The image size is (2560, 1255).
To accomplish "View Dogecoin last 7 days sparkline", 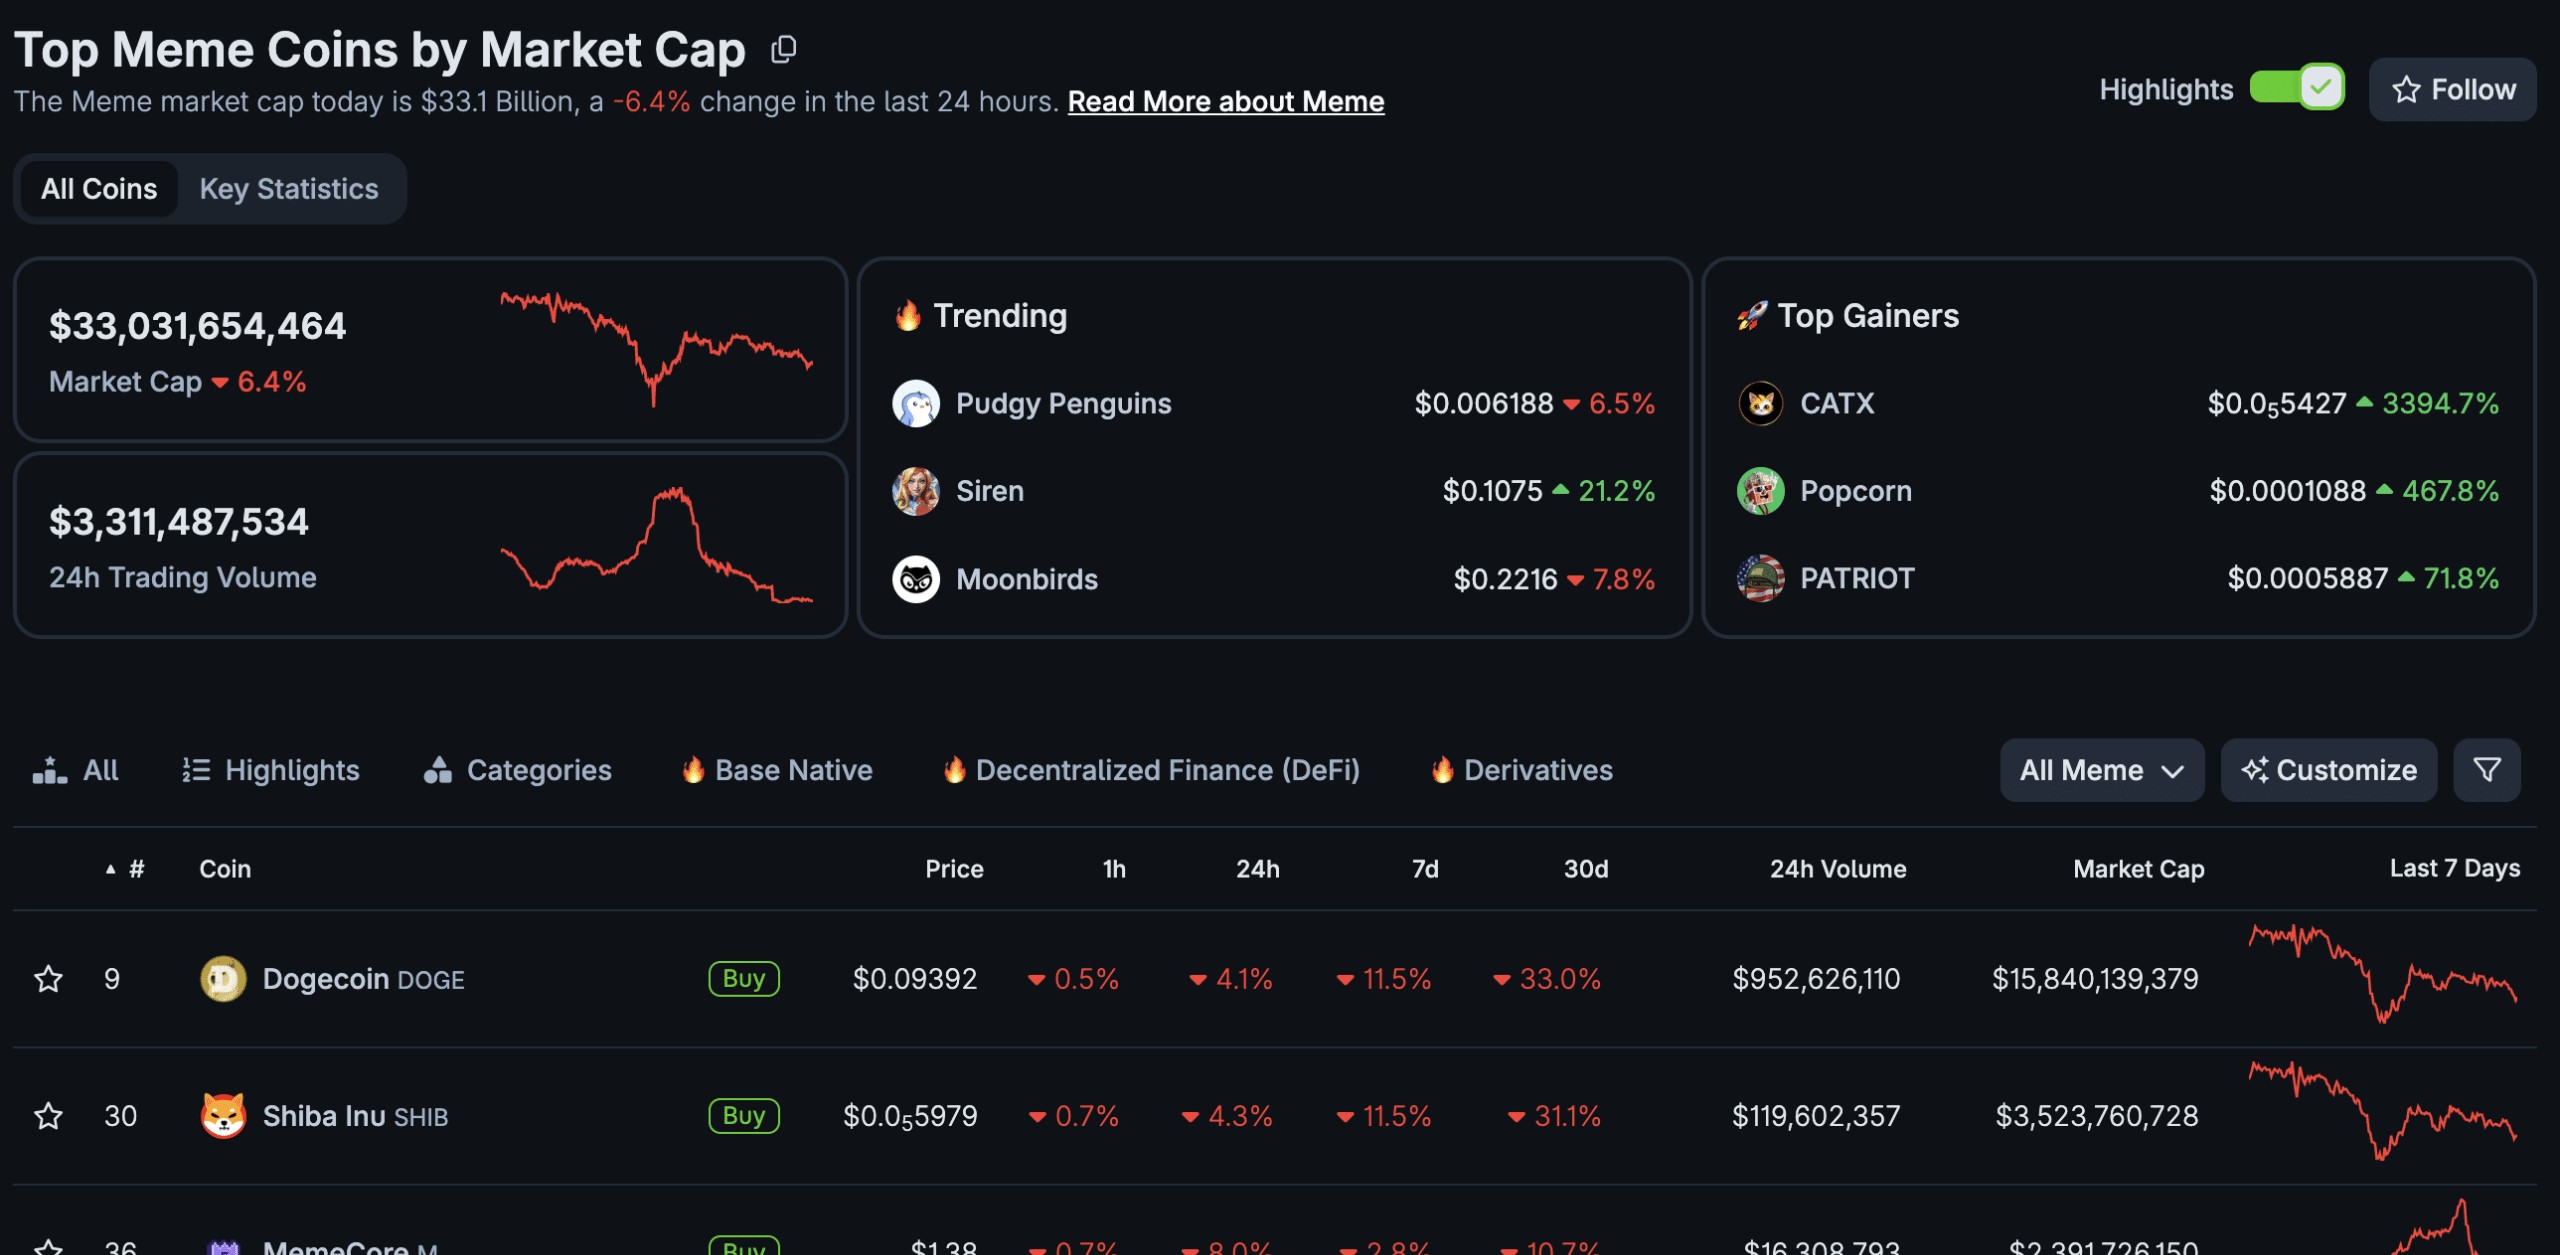I will pos(2383,973).
